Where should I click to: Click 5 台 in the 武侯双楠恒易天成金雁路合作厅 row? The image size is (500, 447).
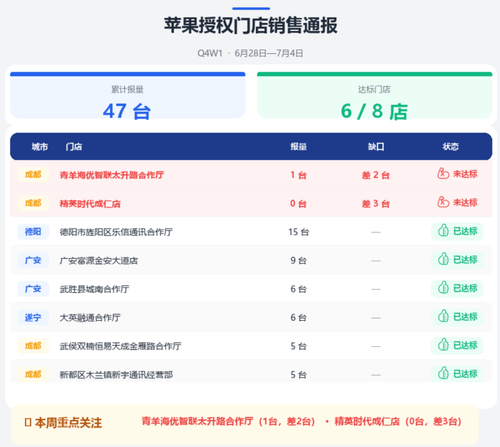tap(298, 346)
